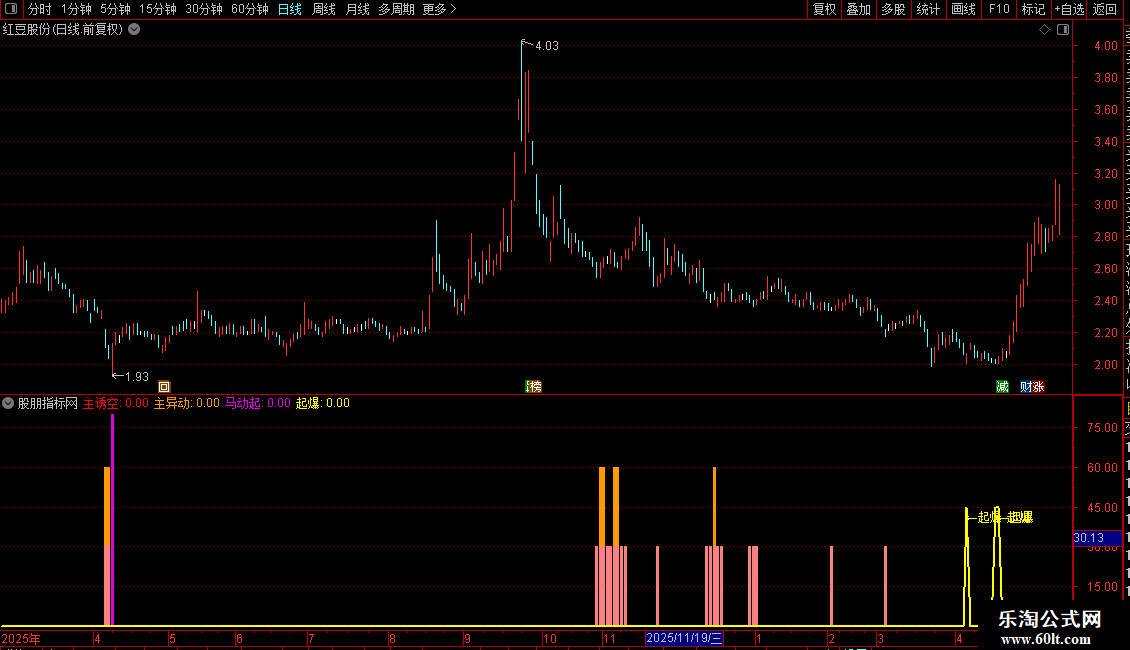Click the green 减 marker
Viewport: 1130px width, 650px height.
click(x=1002, y=387)
